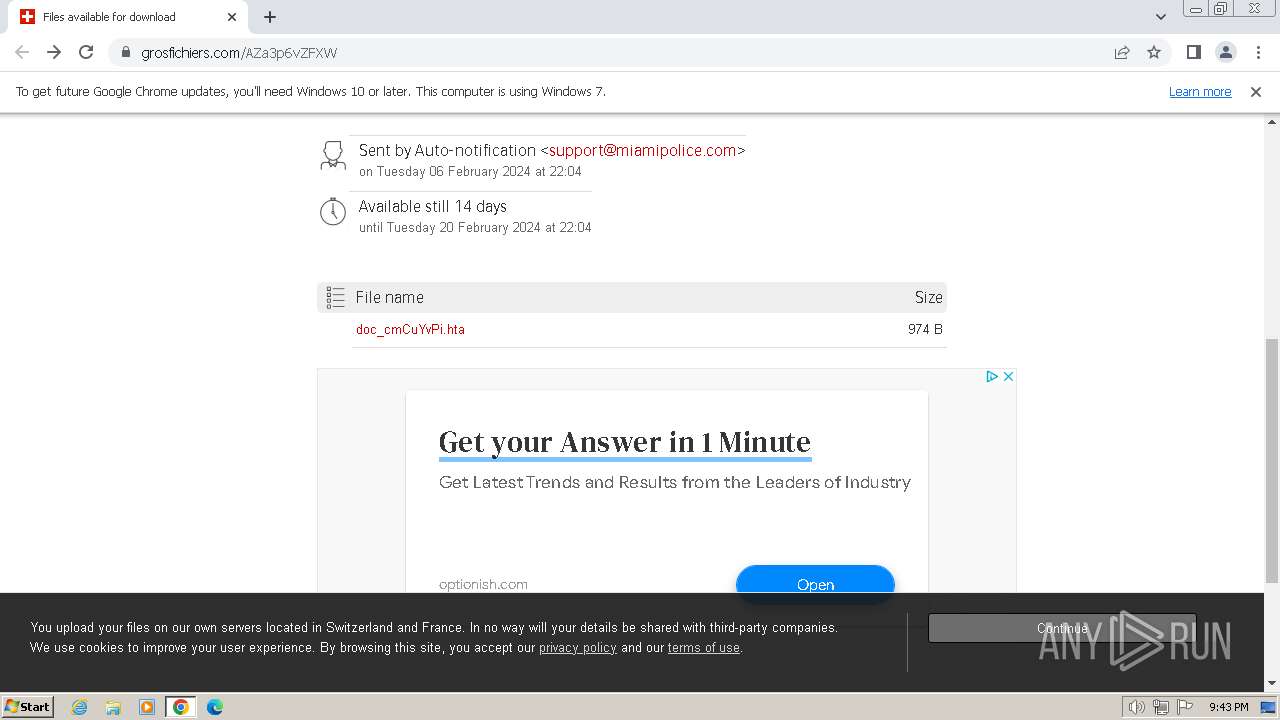Click the vertical page scrollbar

point(1272,460)
